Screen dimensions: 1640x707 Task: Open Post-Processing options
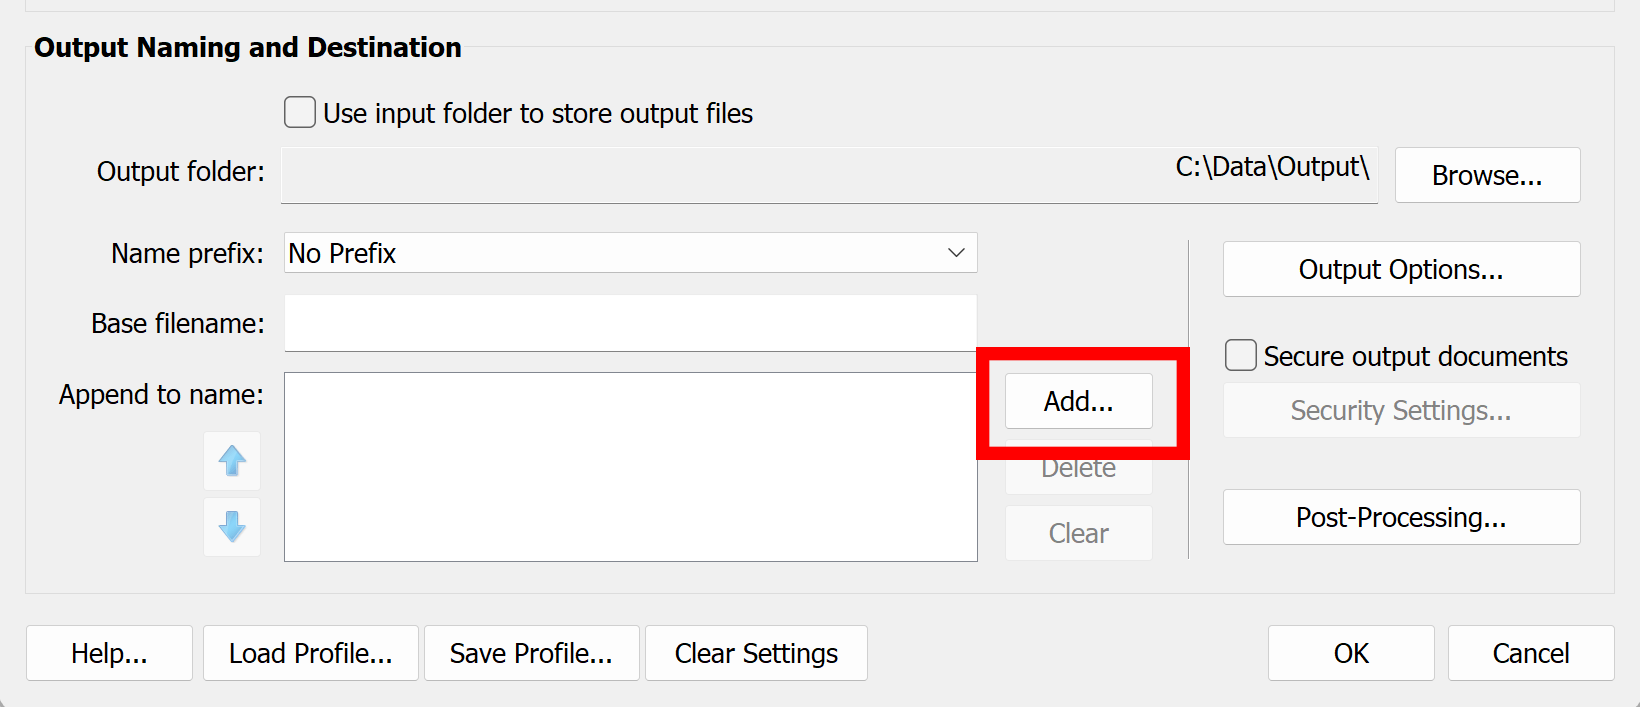coord(1401,517)
